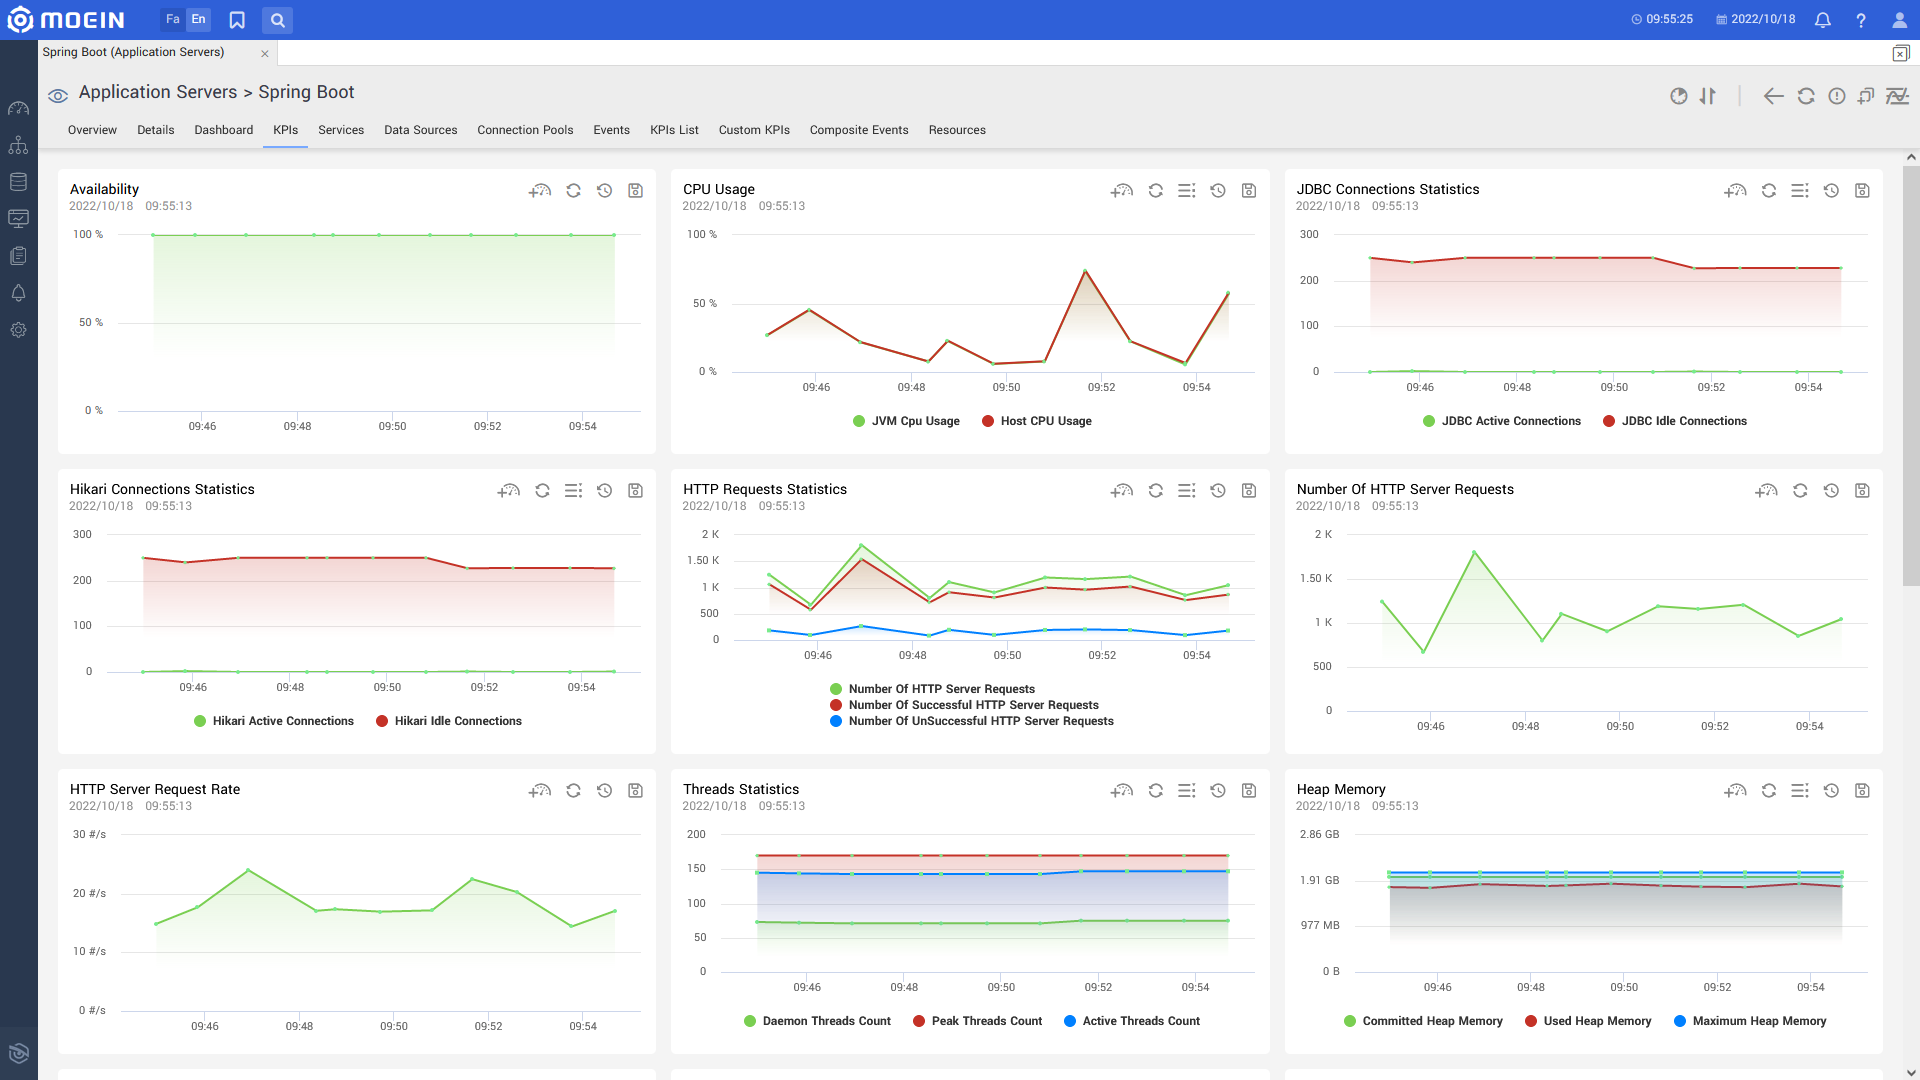Viewport: 1920px width, 1080px height.
Task: Open the alarm bell icon in the sidebar
Action: tap(18, 293)
